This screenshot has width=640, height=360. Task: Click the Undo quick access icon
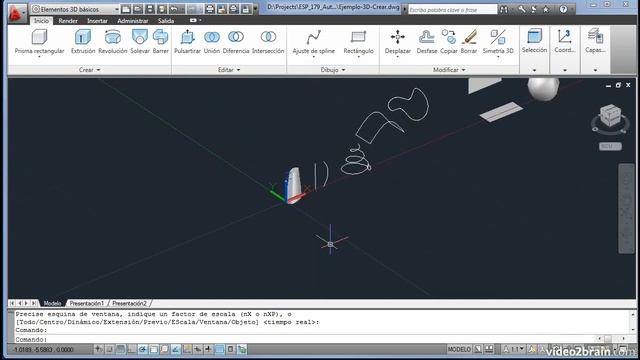pos(174,9)
